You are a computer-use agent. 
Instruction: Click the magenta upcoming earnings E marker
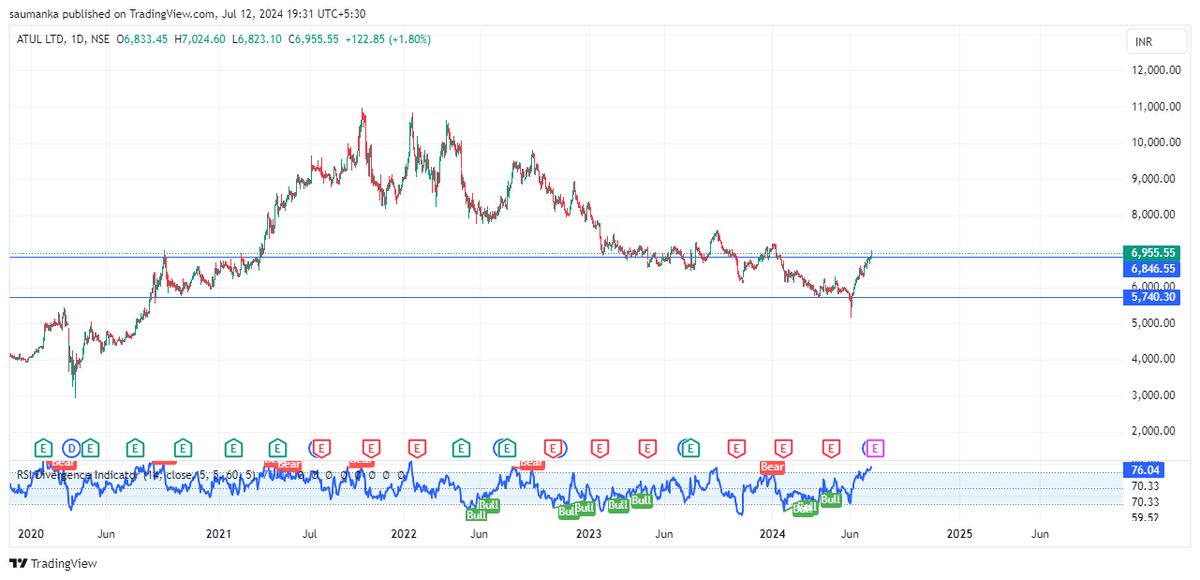[876, 447]
